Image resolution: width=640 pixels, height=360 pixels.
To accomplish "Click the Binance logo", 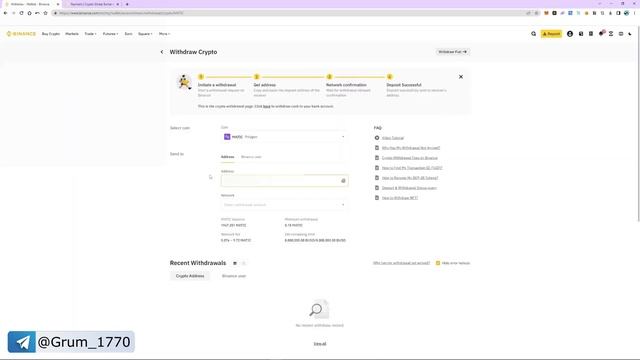I will click(21, 34).
